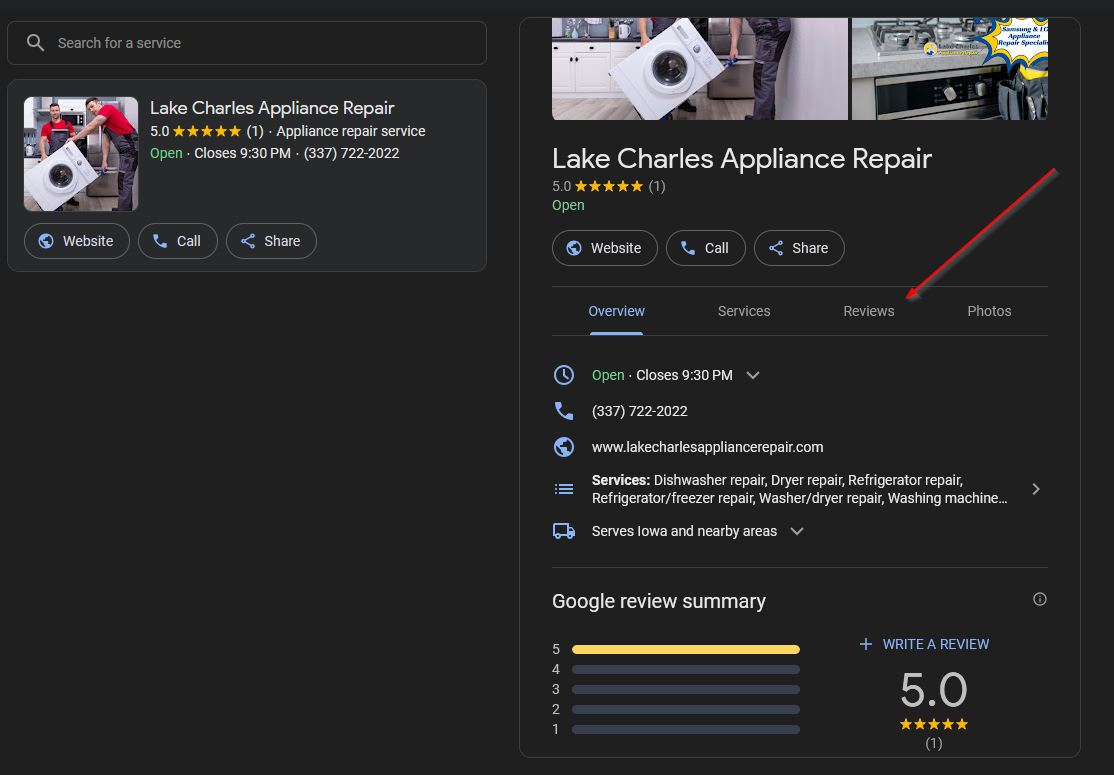Expand services list with right chevron
Image resolution: width=1114 pixels, height=775 pixels.
pos(1036,489)
